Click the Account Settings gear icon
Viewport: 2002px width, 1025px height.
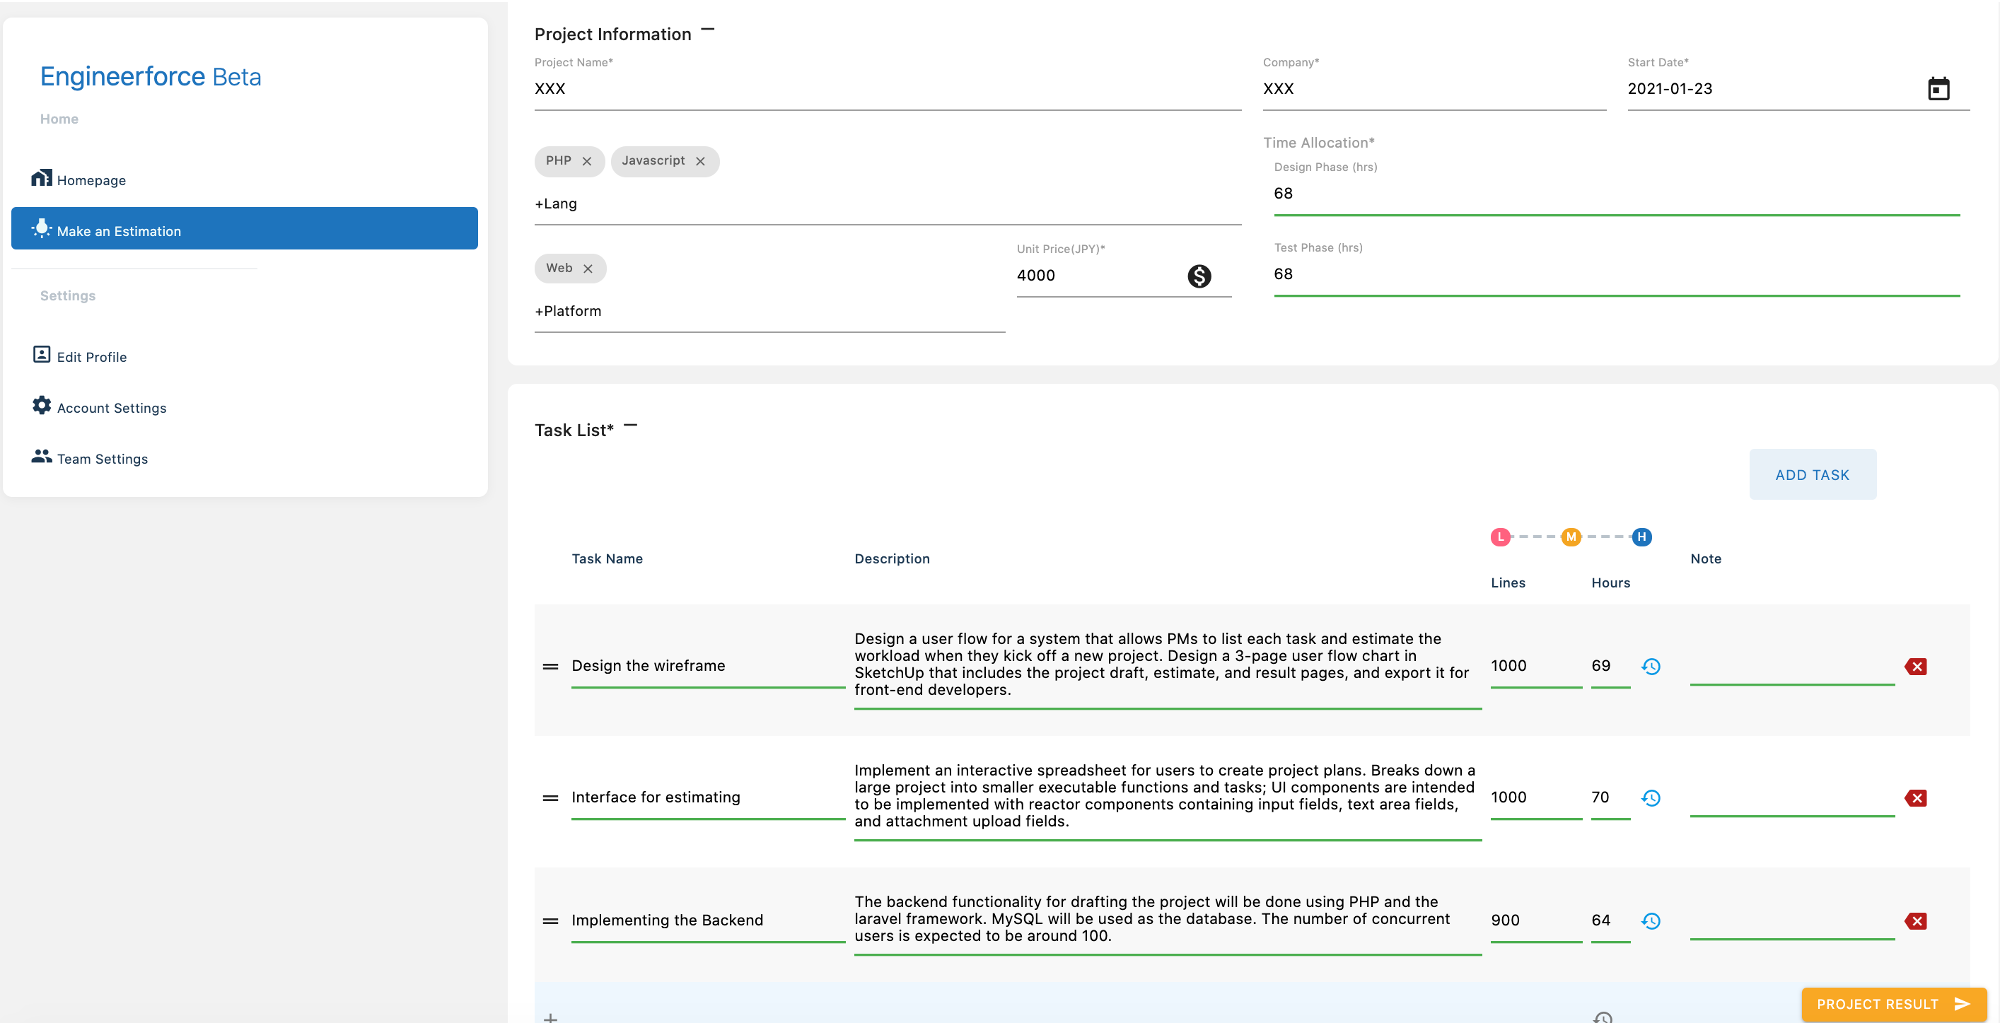point(41,405)
